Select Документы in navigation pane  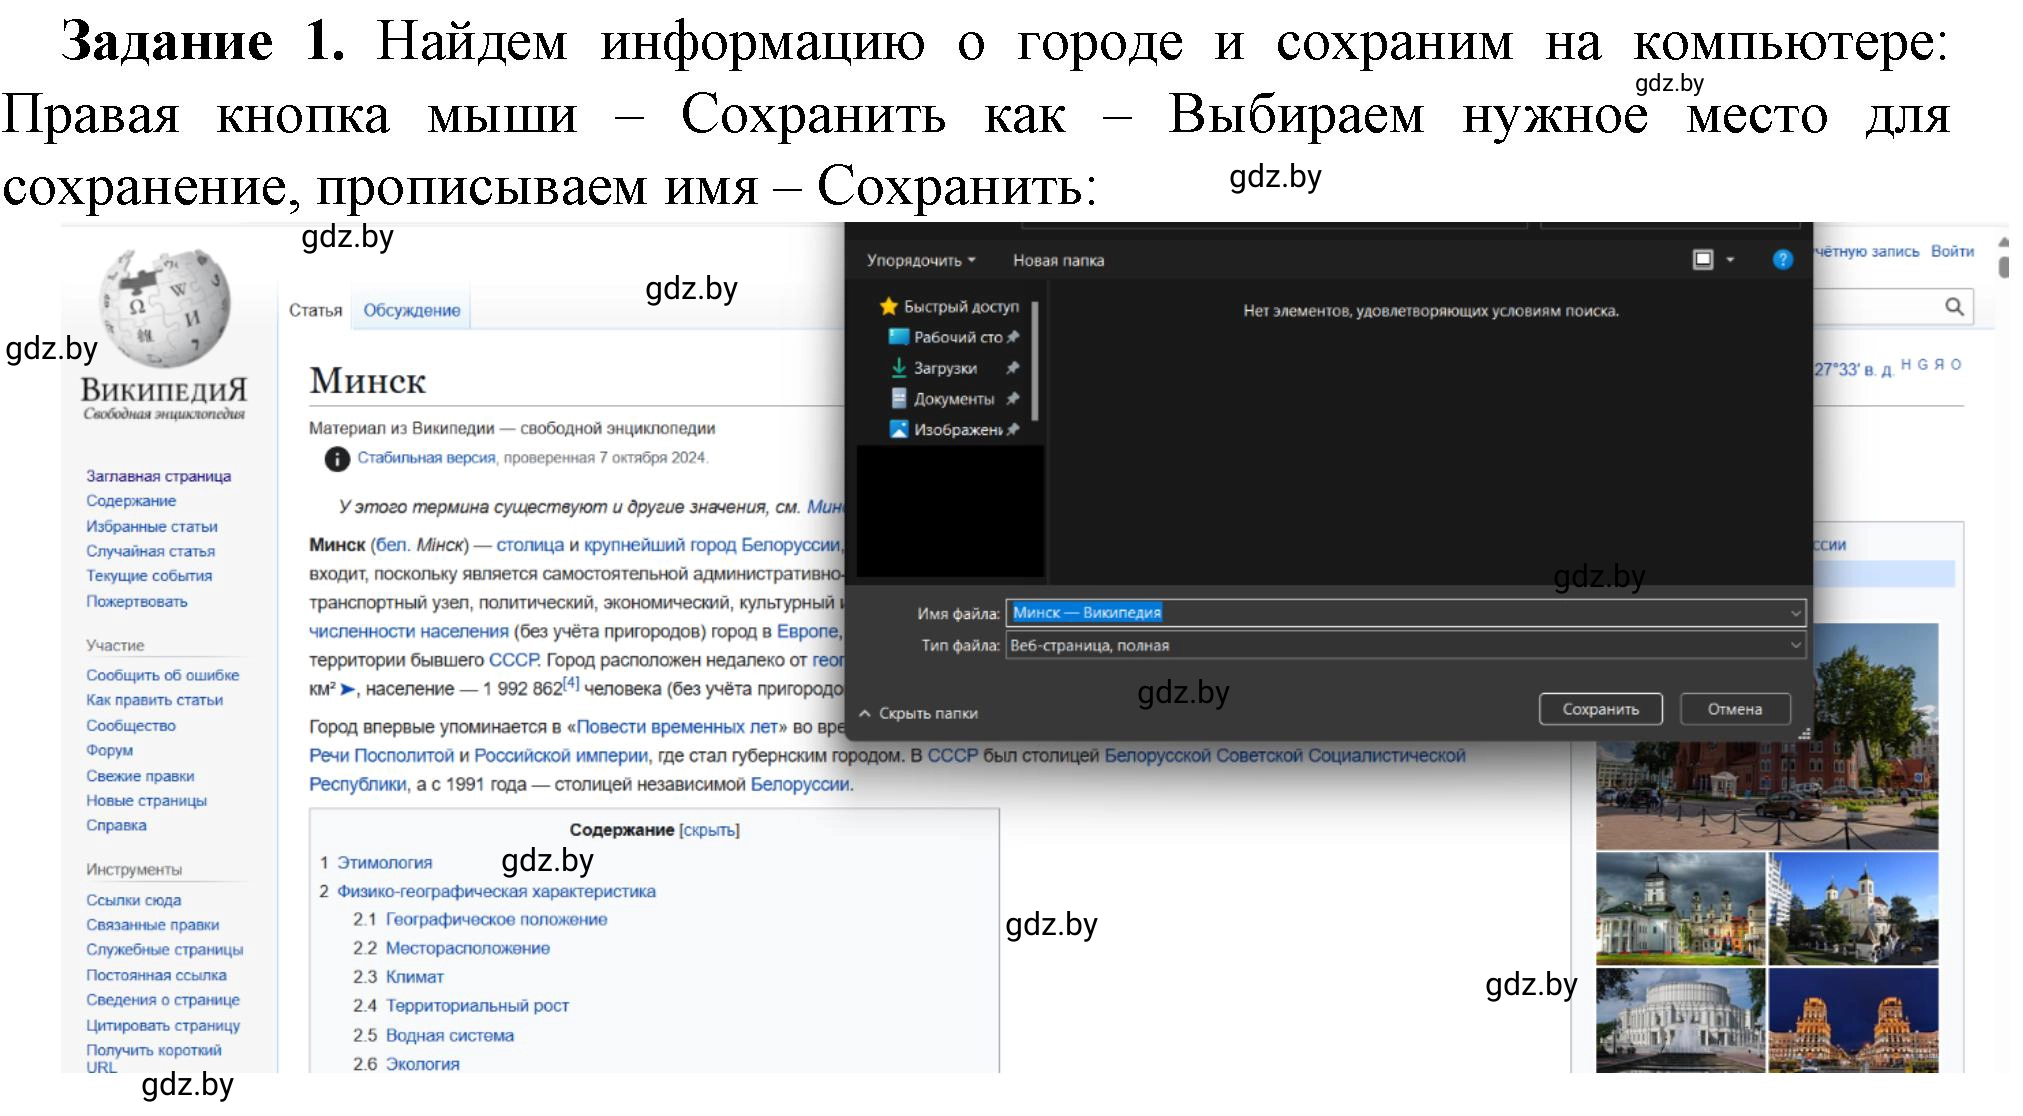click(954, 398)
